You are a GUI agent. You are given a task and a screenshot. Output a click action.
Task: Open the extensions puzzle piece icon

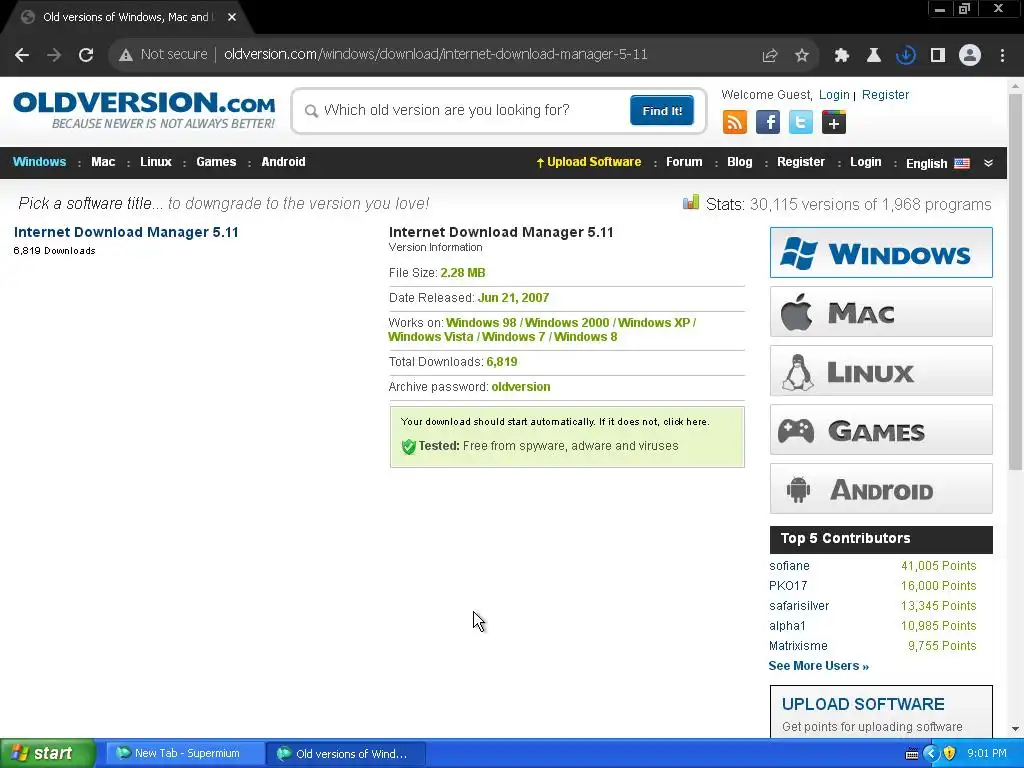click(x=841, y=55)
